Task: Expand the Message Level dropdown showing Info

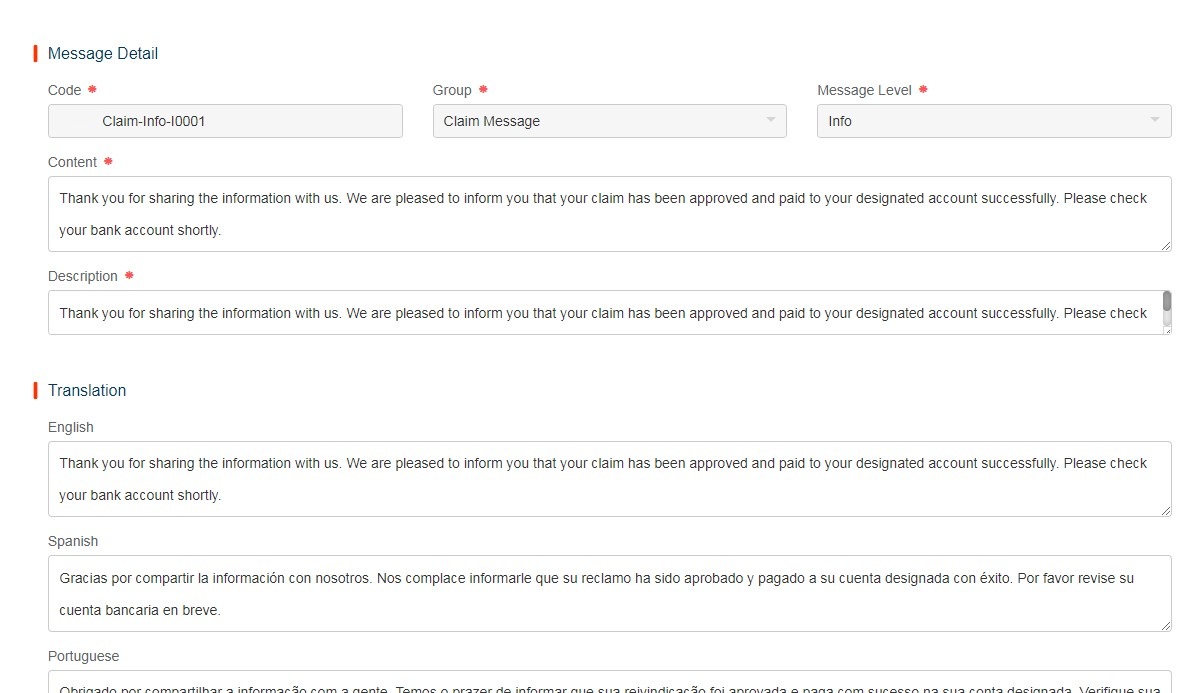Action: (993, 121)
